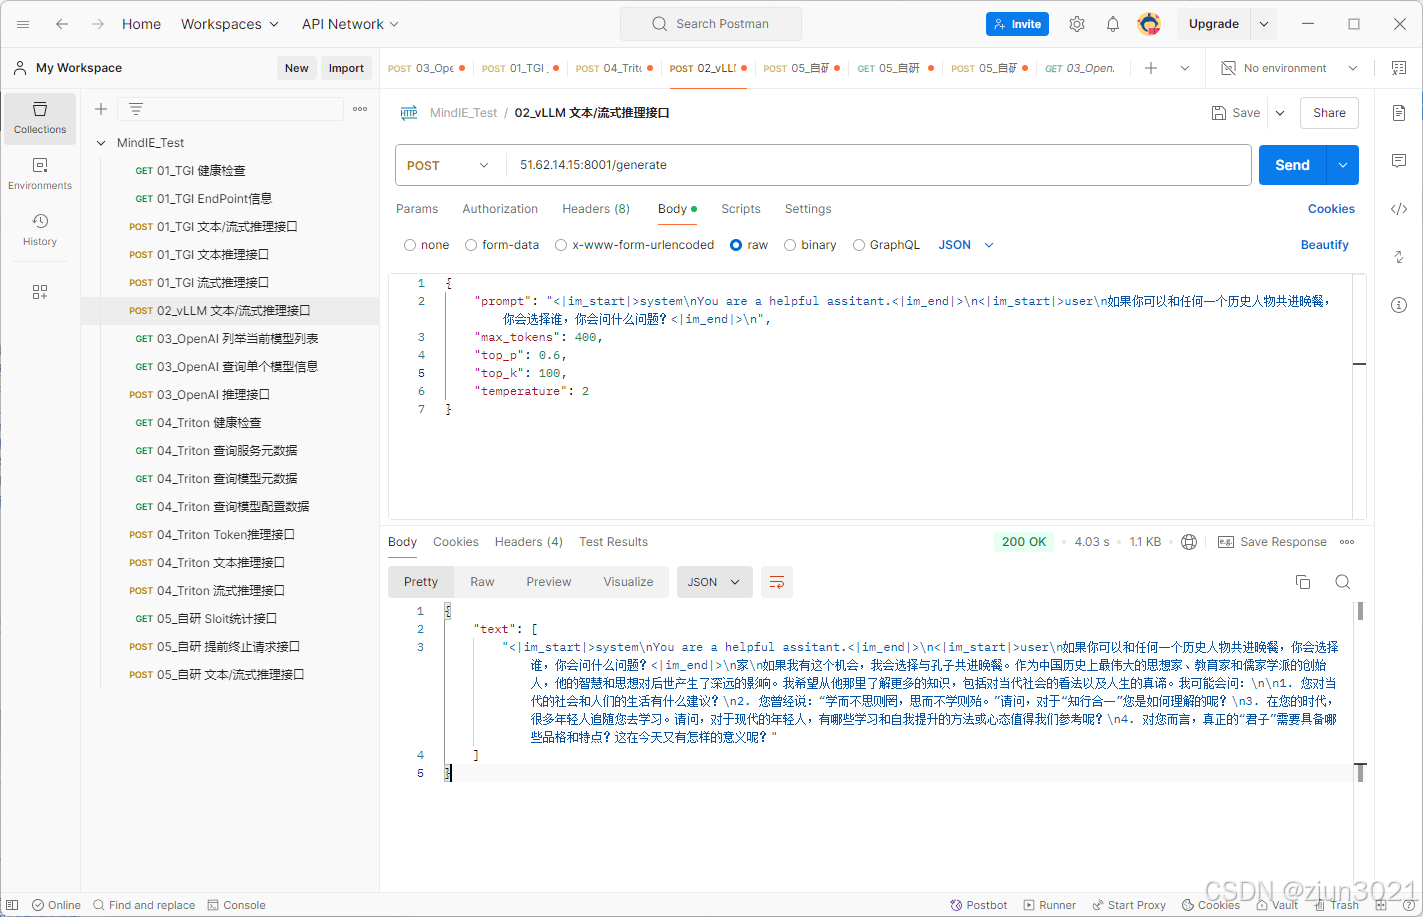Open response more options ellipsis
The height and width of the screenshot is (917, 1423).
click(1347, 542)
